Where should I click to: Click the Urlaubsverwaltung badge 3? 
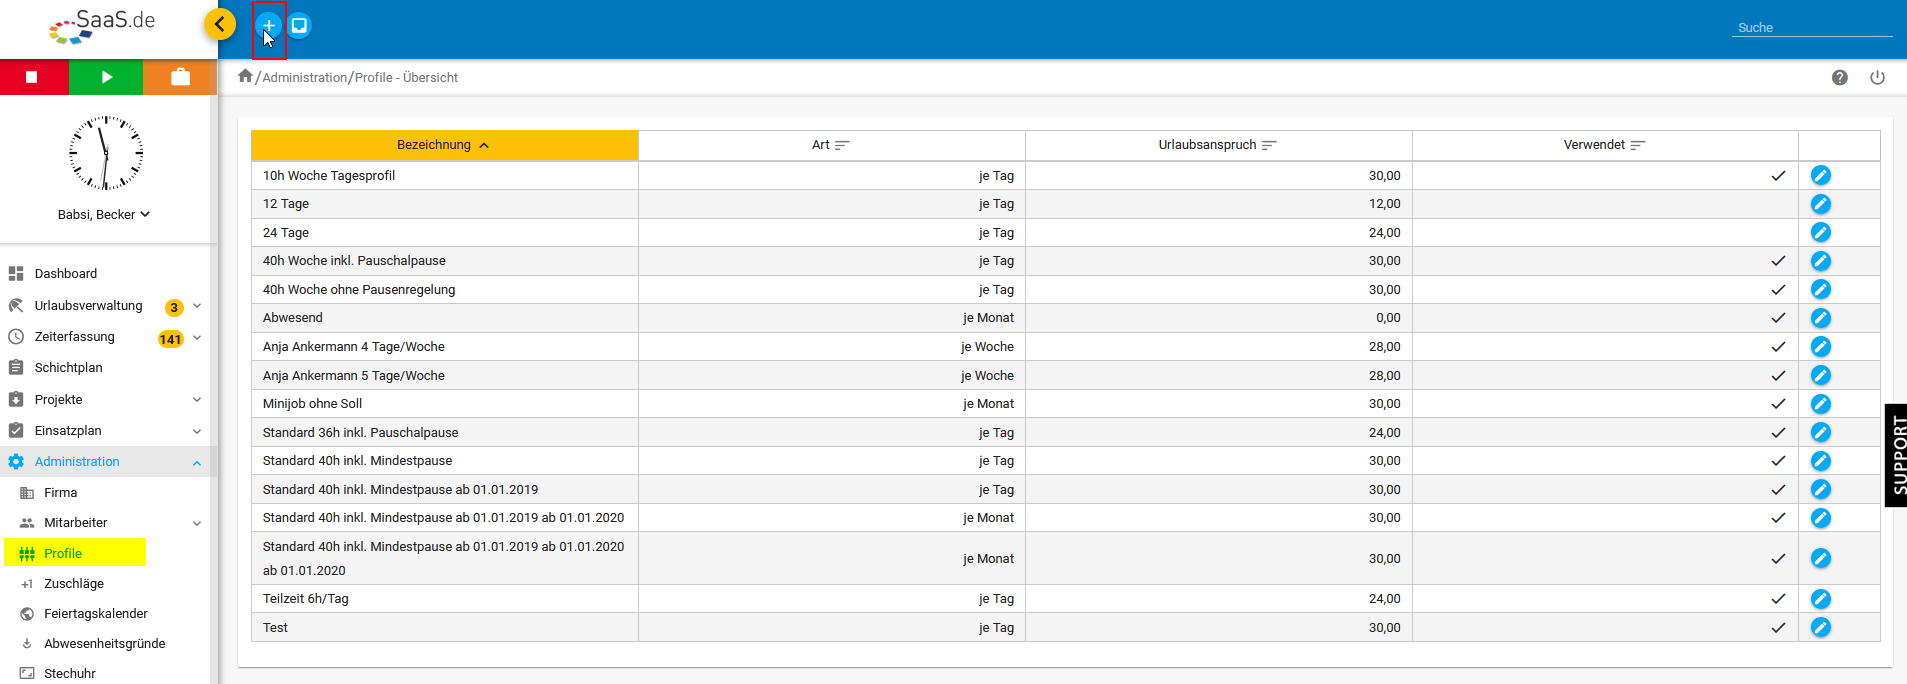pos(174,307)
